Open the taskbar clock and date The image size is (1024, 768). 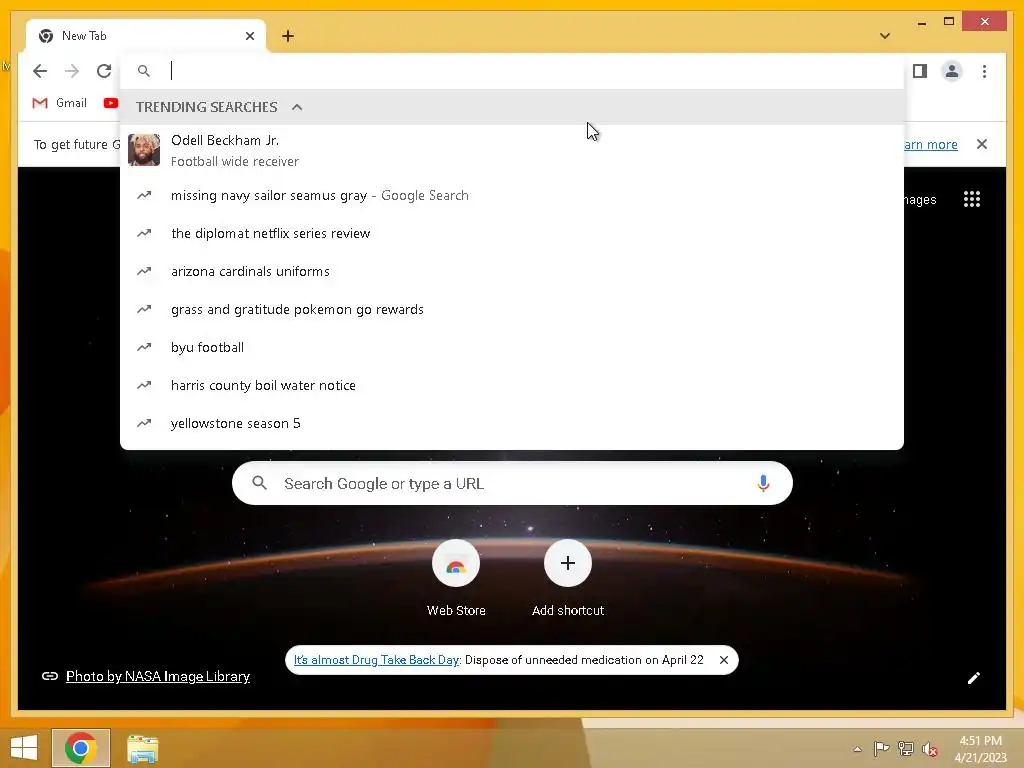(980, 749)
